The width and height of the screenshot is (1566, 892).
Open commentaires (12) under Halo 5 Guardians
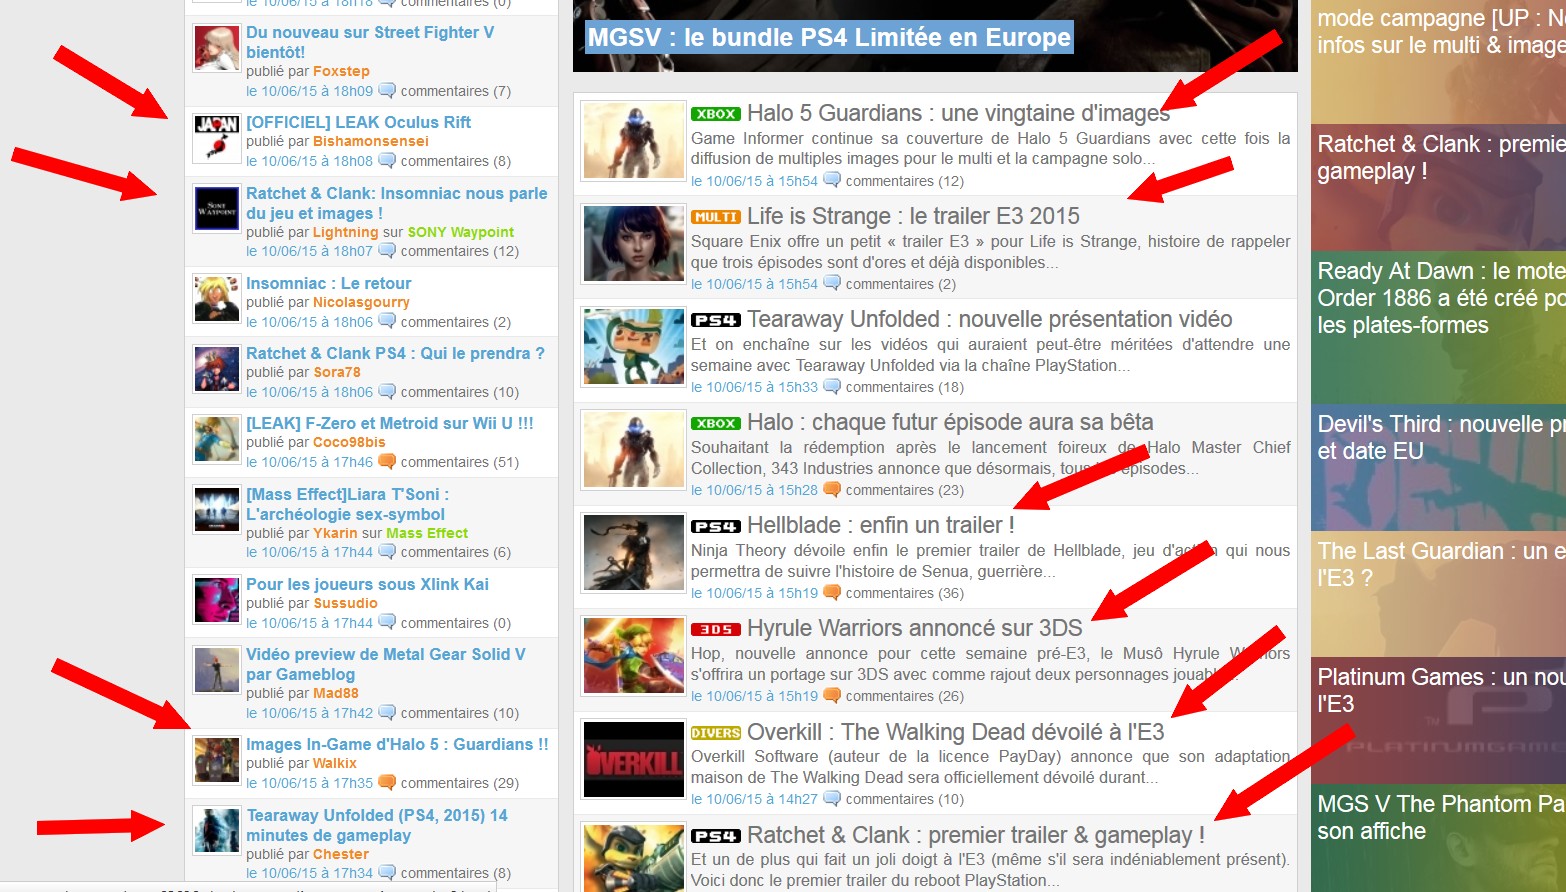[904, 181]
